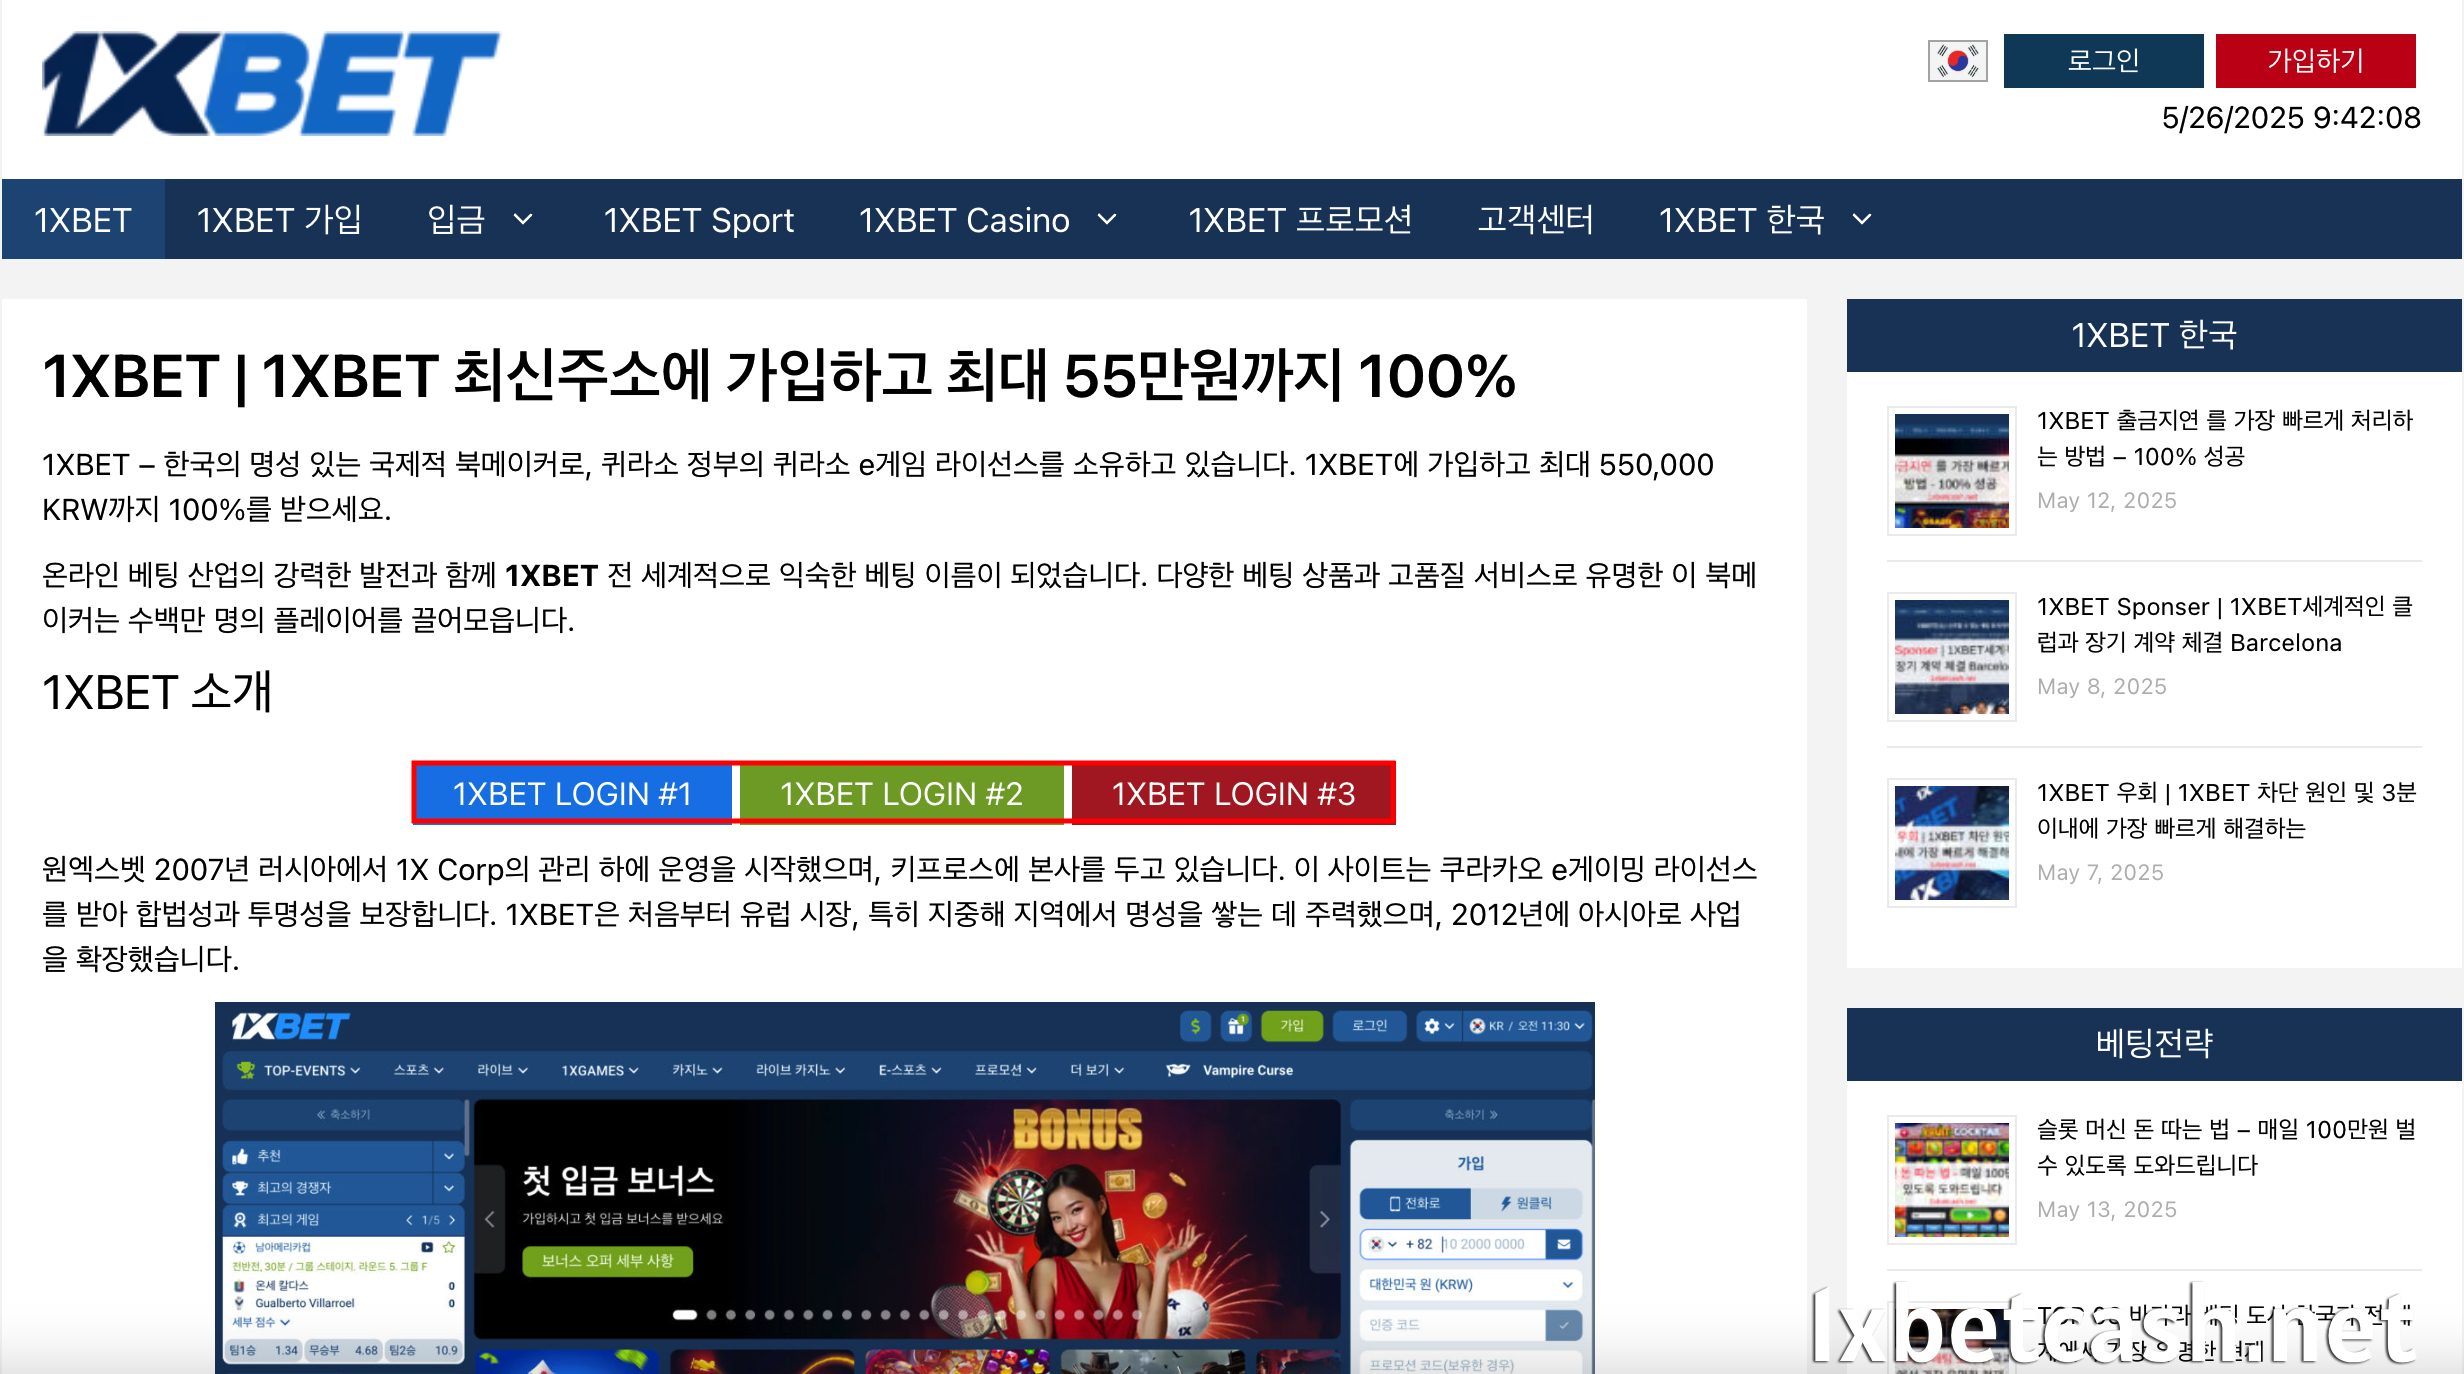Open the 1XBET Sport menu item
Screen dimensions: 2464x1374
tap(698, 219)
